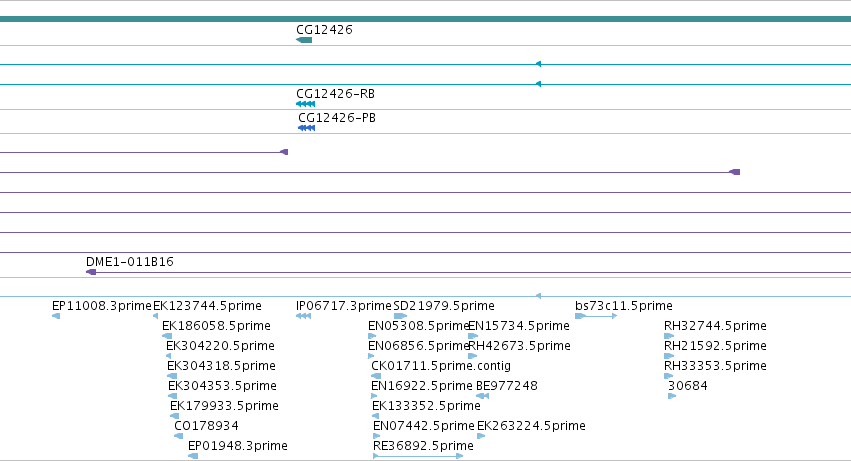
Task: Select the 30684 feature arrow
Action: [672, 396]
